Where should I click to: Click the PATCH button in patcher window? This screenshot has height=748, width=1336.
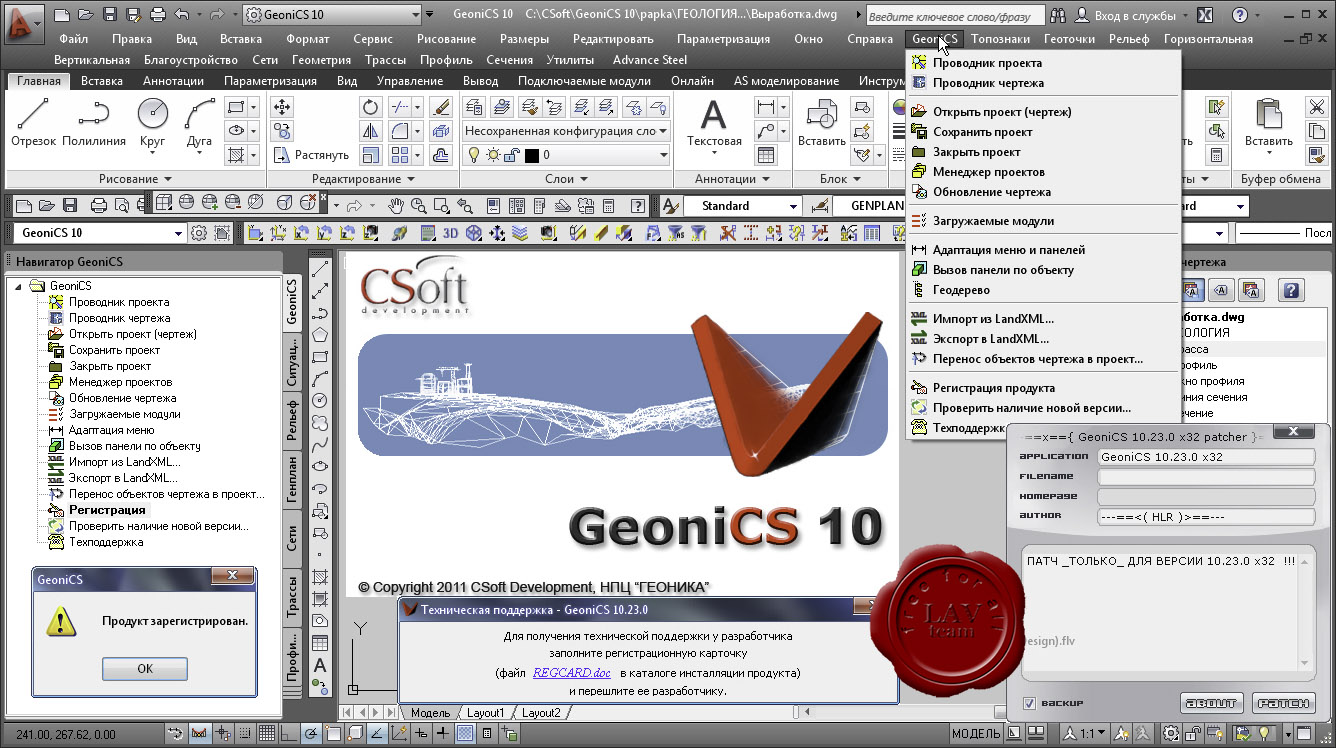click(1282, 703)
